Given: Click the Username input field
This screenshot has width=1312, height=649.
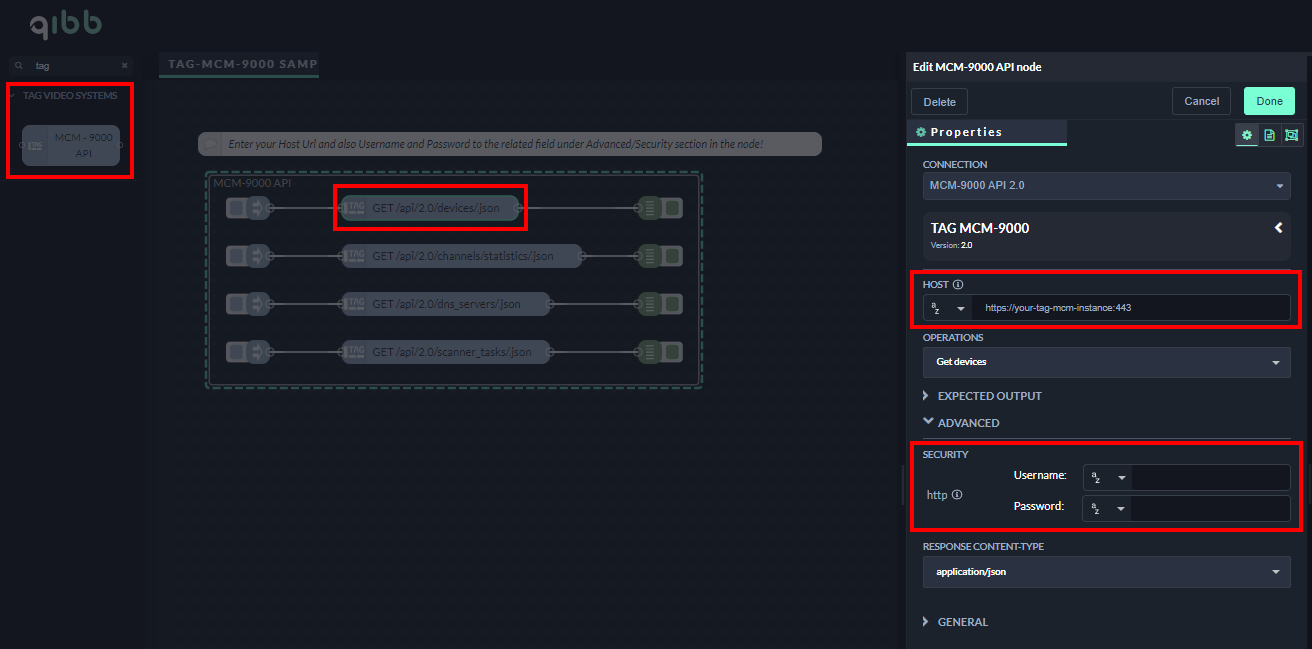Looking at the screenshot, I should click(1210, 478).
